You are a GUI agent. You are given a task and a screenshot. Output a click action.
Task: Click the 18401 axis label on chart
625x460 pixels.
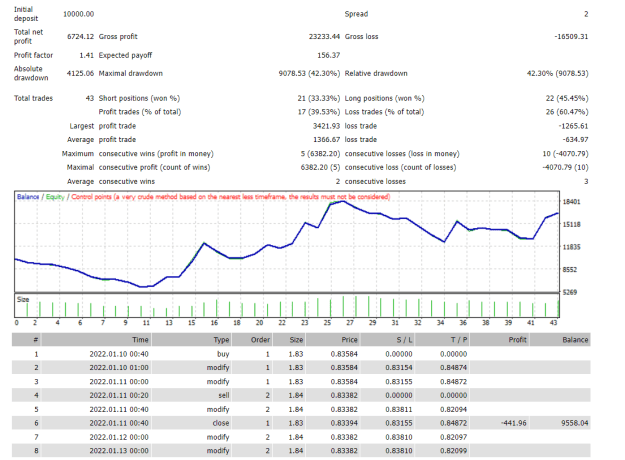click(x=571, y=202)
